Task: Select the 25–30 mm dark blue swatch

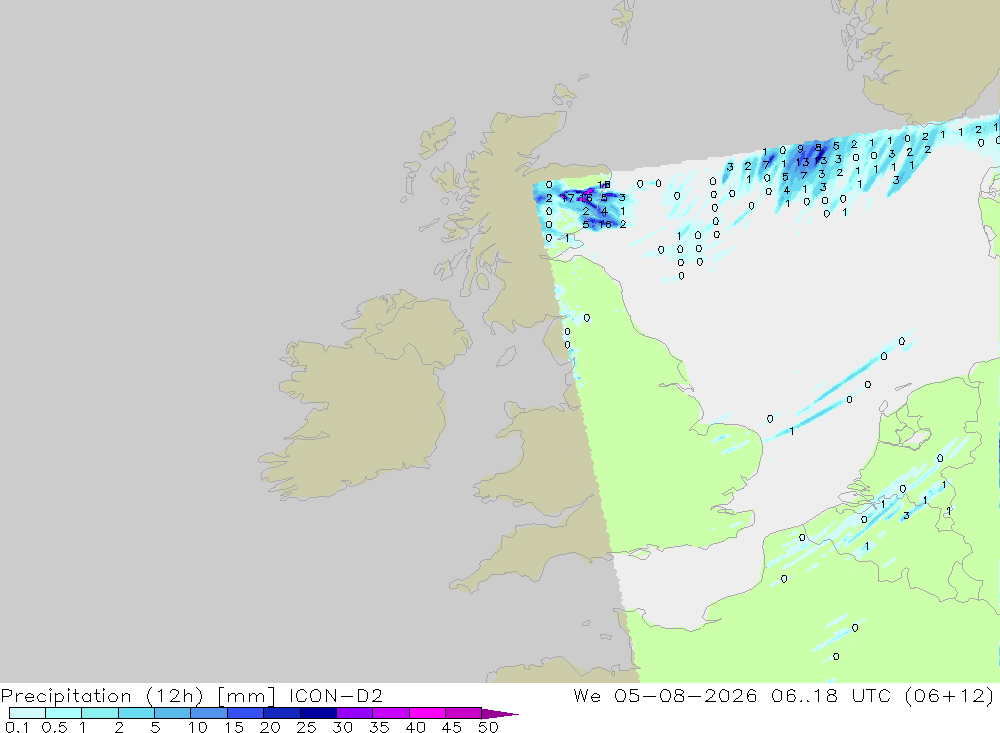Action: (x=318, y=713)
